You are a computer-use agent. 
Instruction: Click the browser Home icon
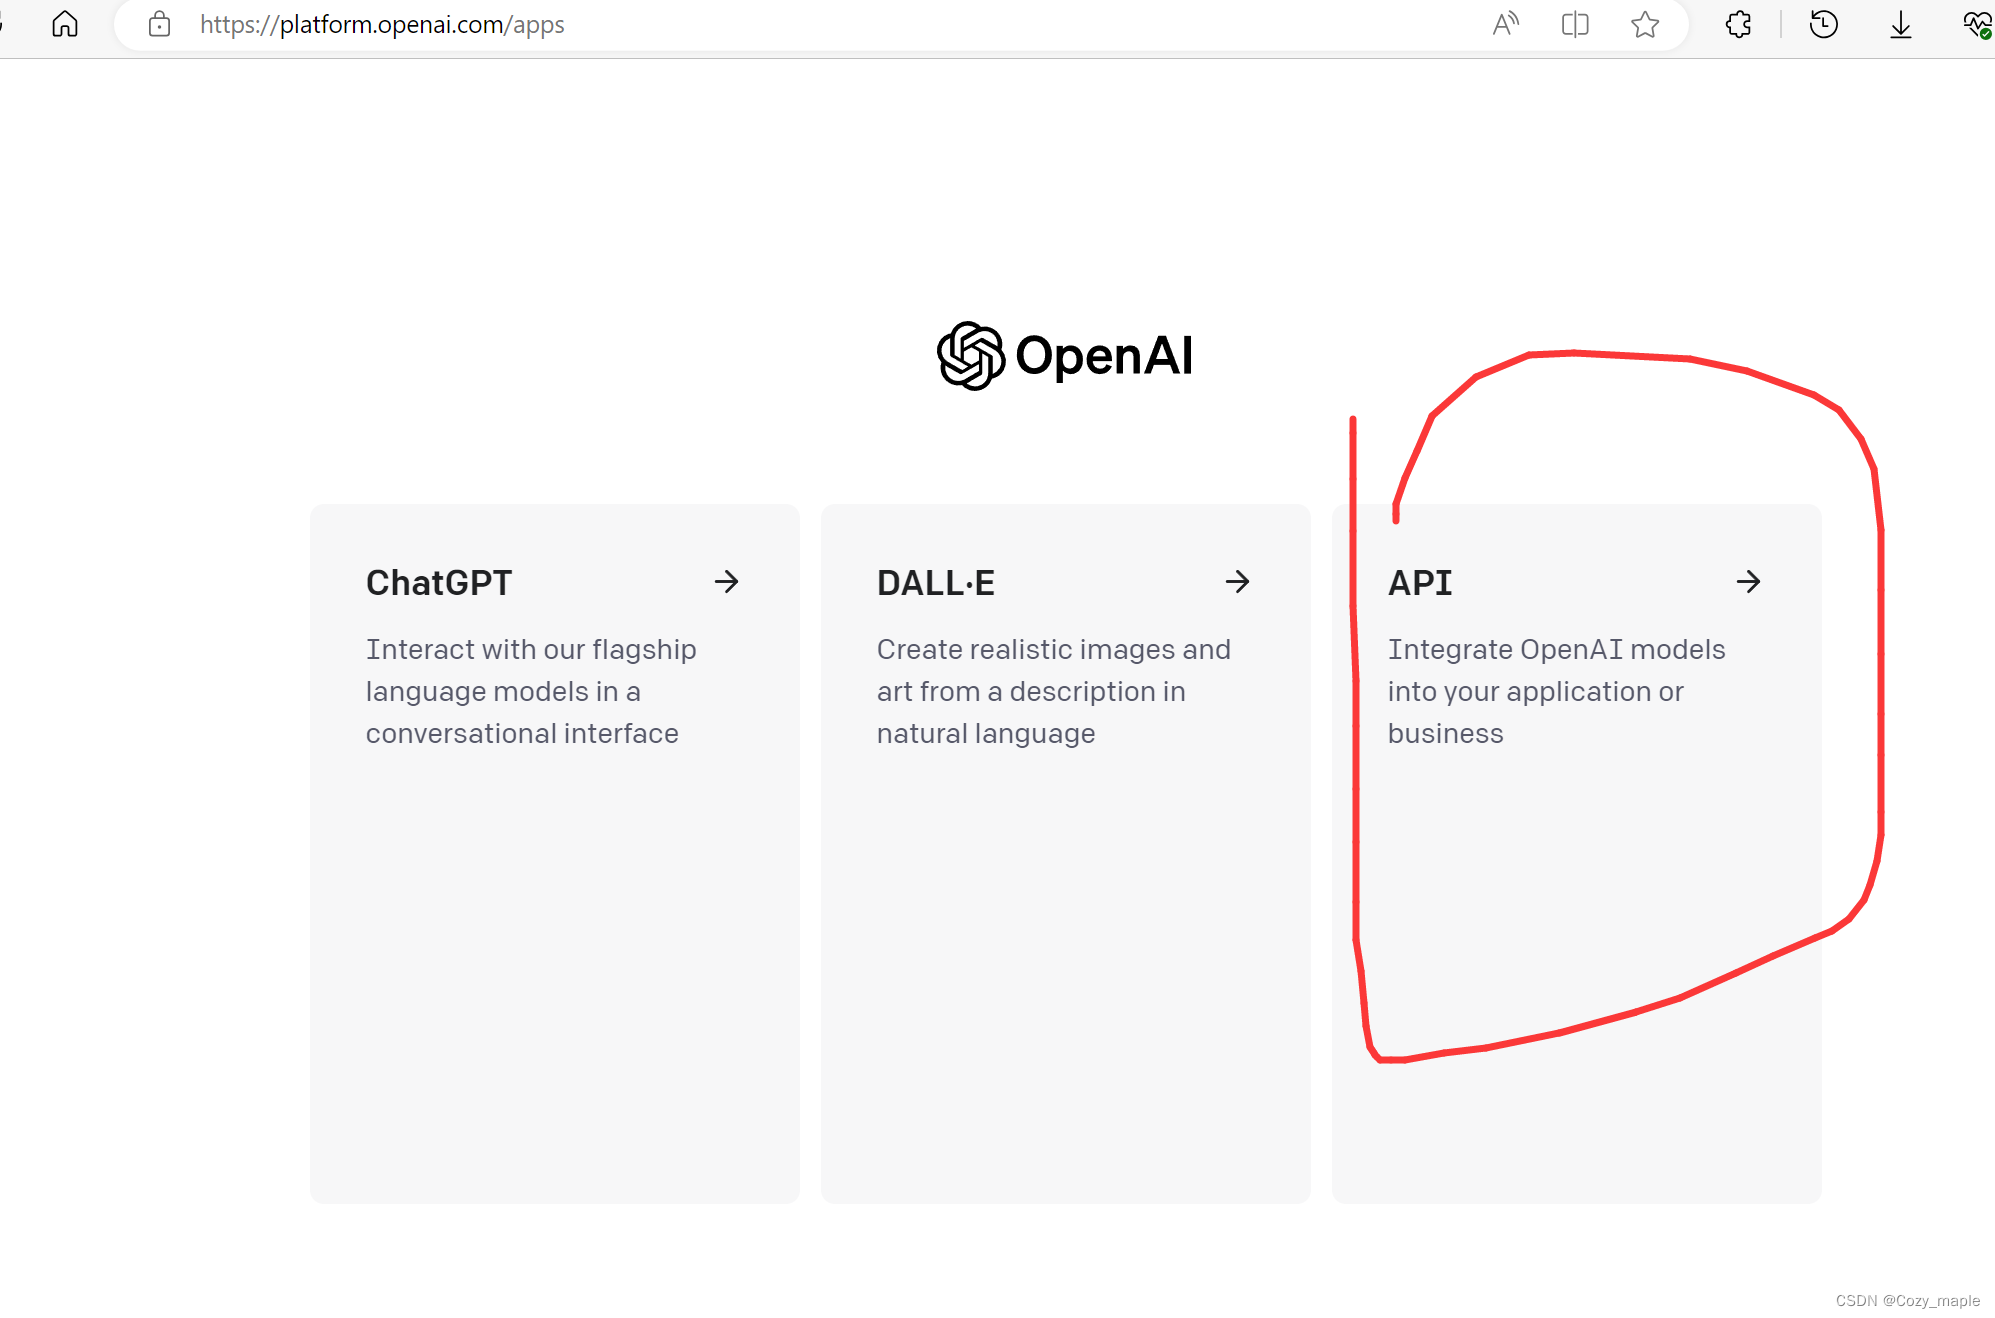tap(65, 24)
